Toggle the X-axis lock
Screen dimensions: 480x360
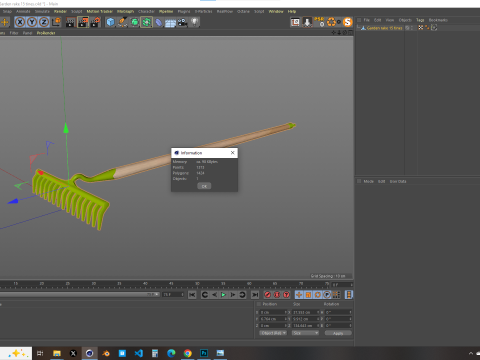tap(20, 22)
